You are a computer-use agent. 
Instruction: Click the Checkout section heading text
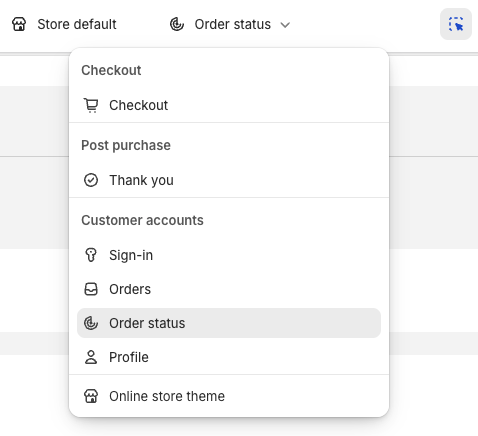111,70
